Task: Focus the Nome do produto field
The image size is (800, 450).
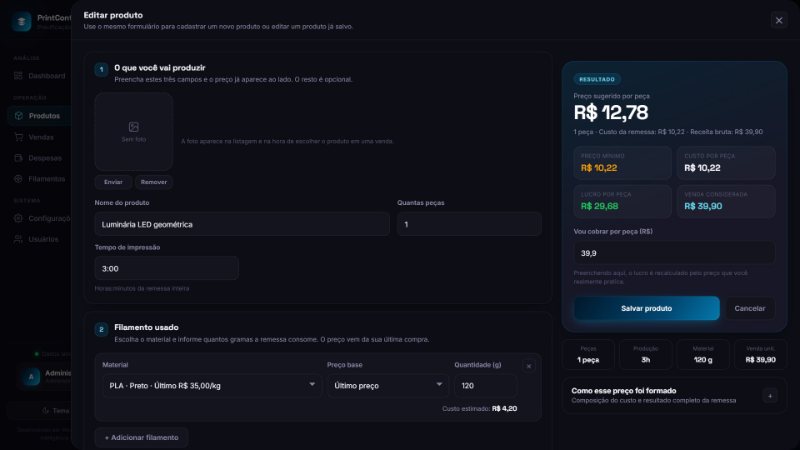Action: [242, 224]
